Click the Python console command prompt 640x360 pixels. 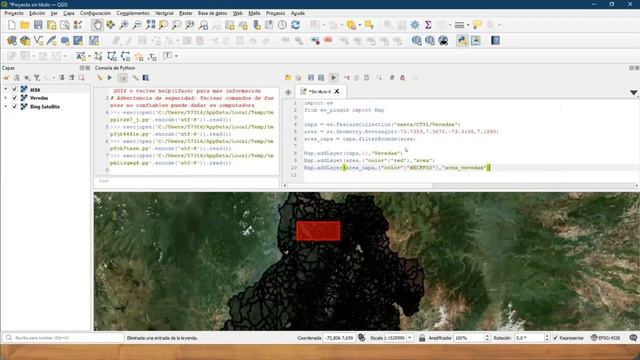(187, 181)
